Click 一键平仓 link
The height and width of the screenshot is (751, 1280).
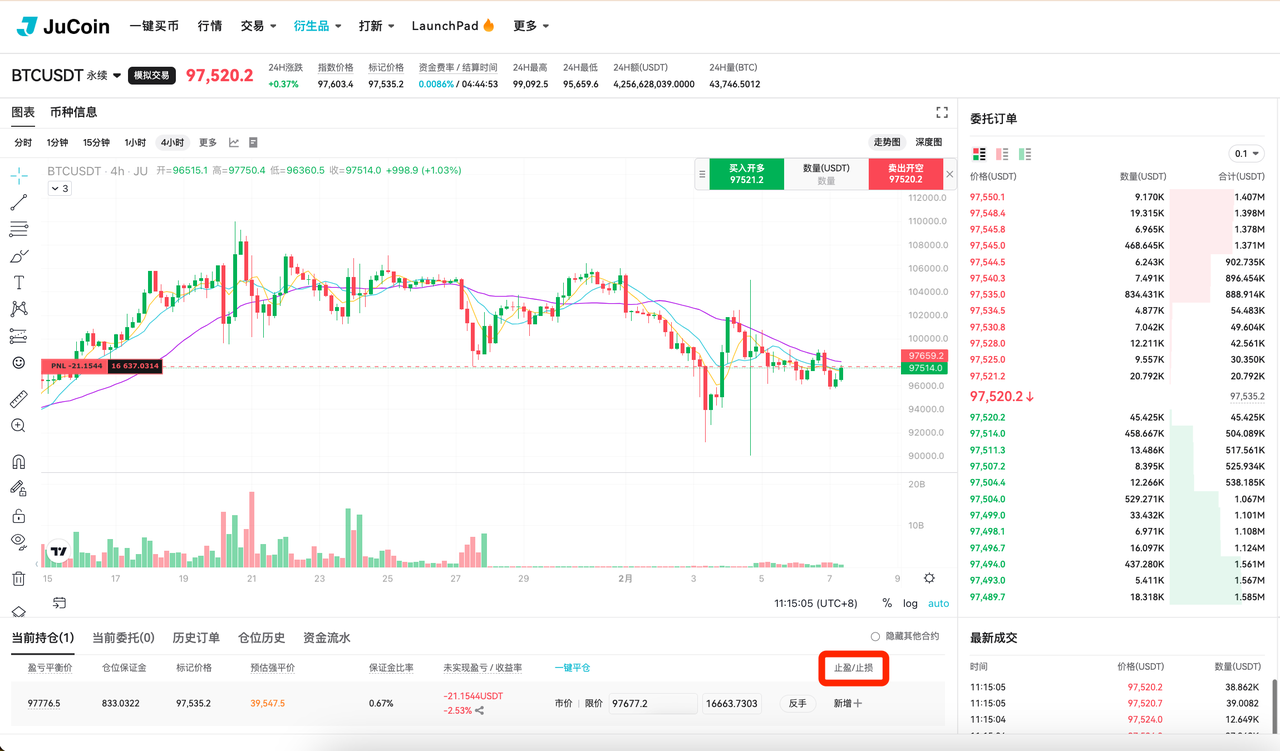tap(573, 668)
